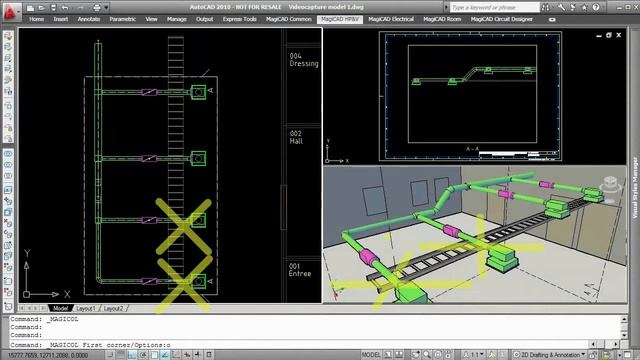
Task: Open 2D Drafting & Annotation workspace dropdown
Action: click(549, 355)
